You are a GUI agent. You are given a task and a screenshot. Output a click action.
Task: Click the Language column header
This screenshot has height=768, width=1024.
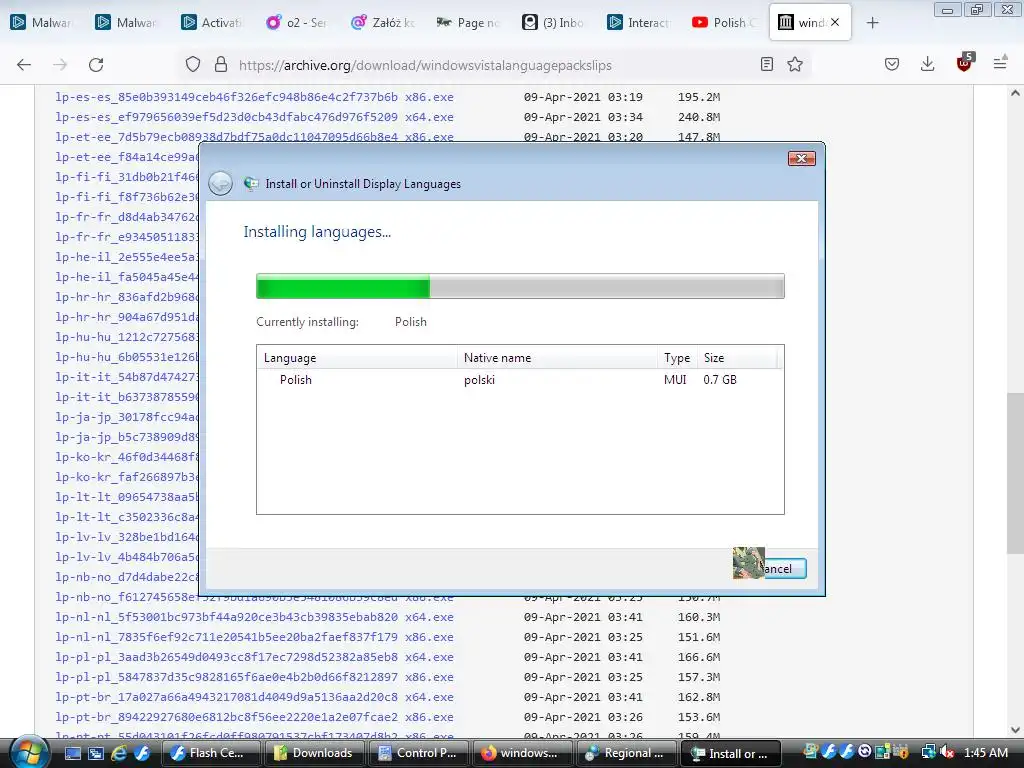357,357
